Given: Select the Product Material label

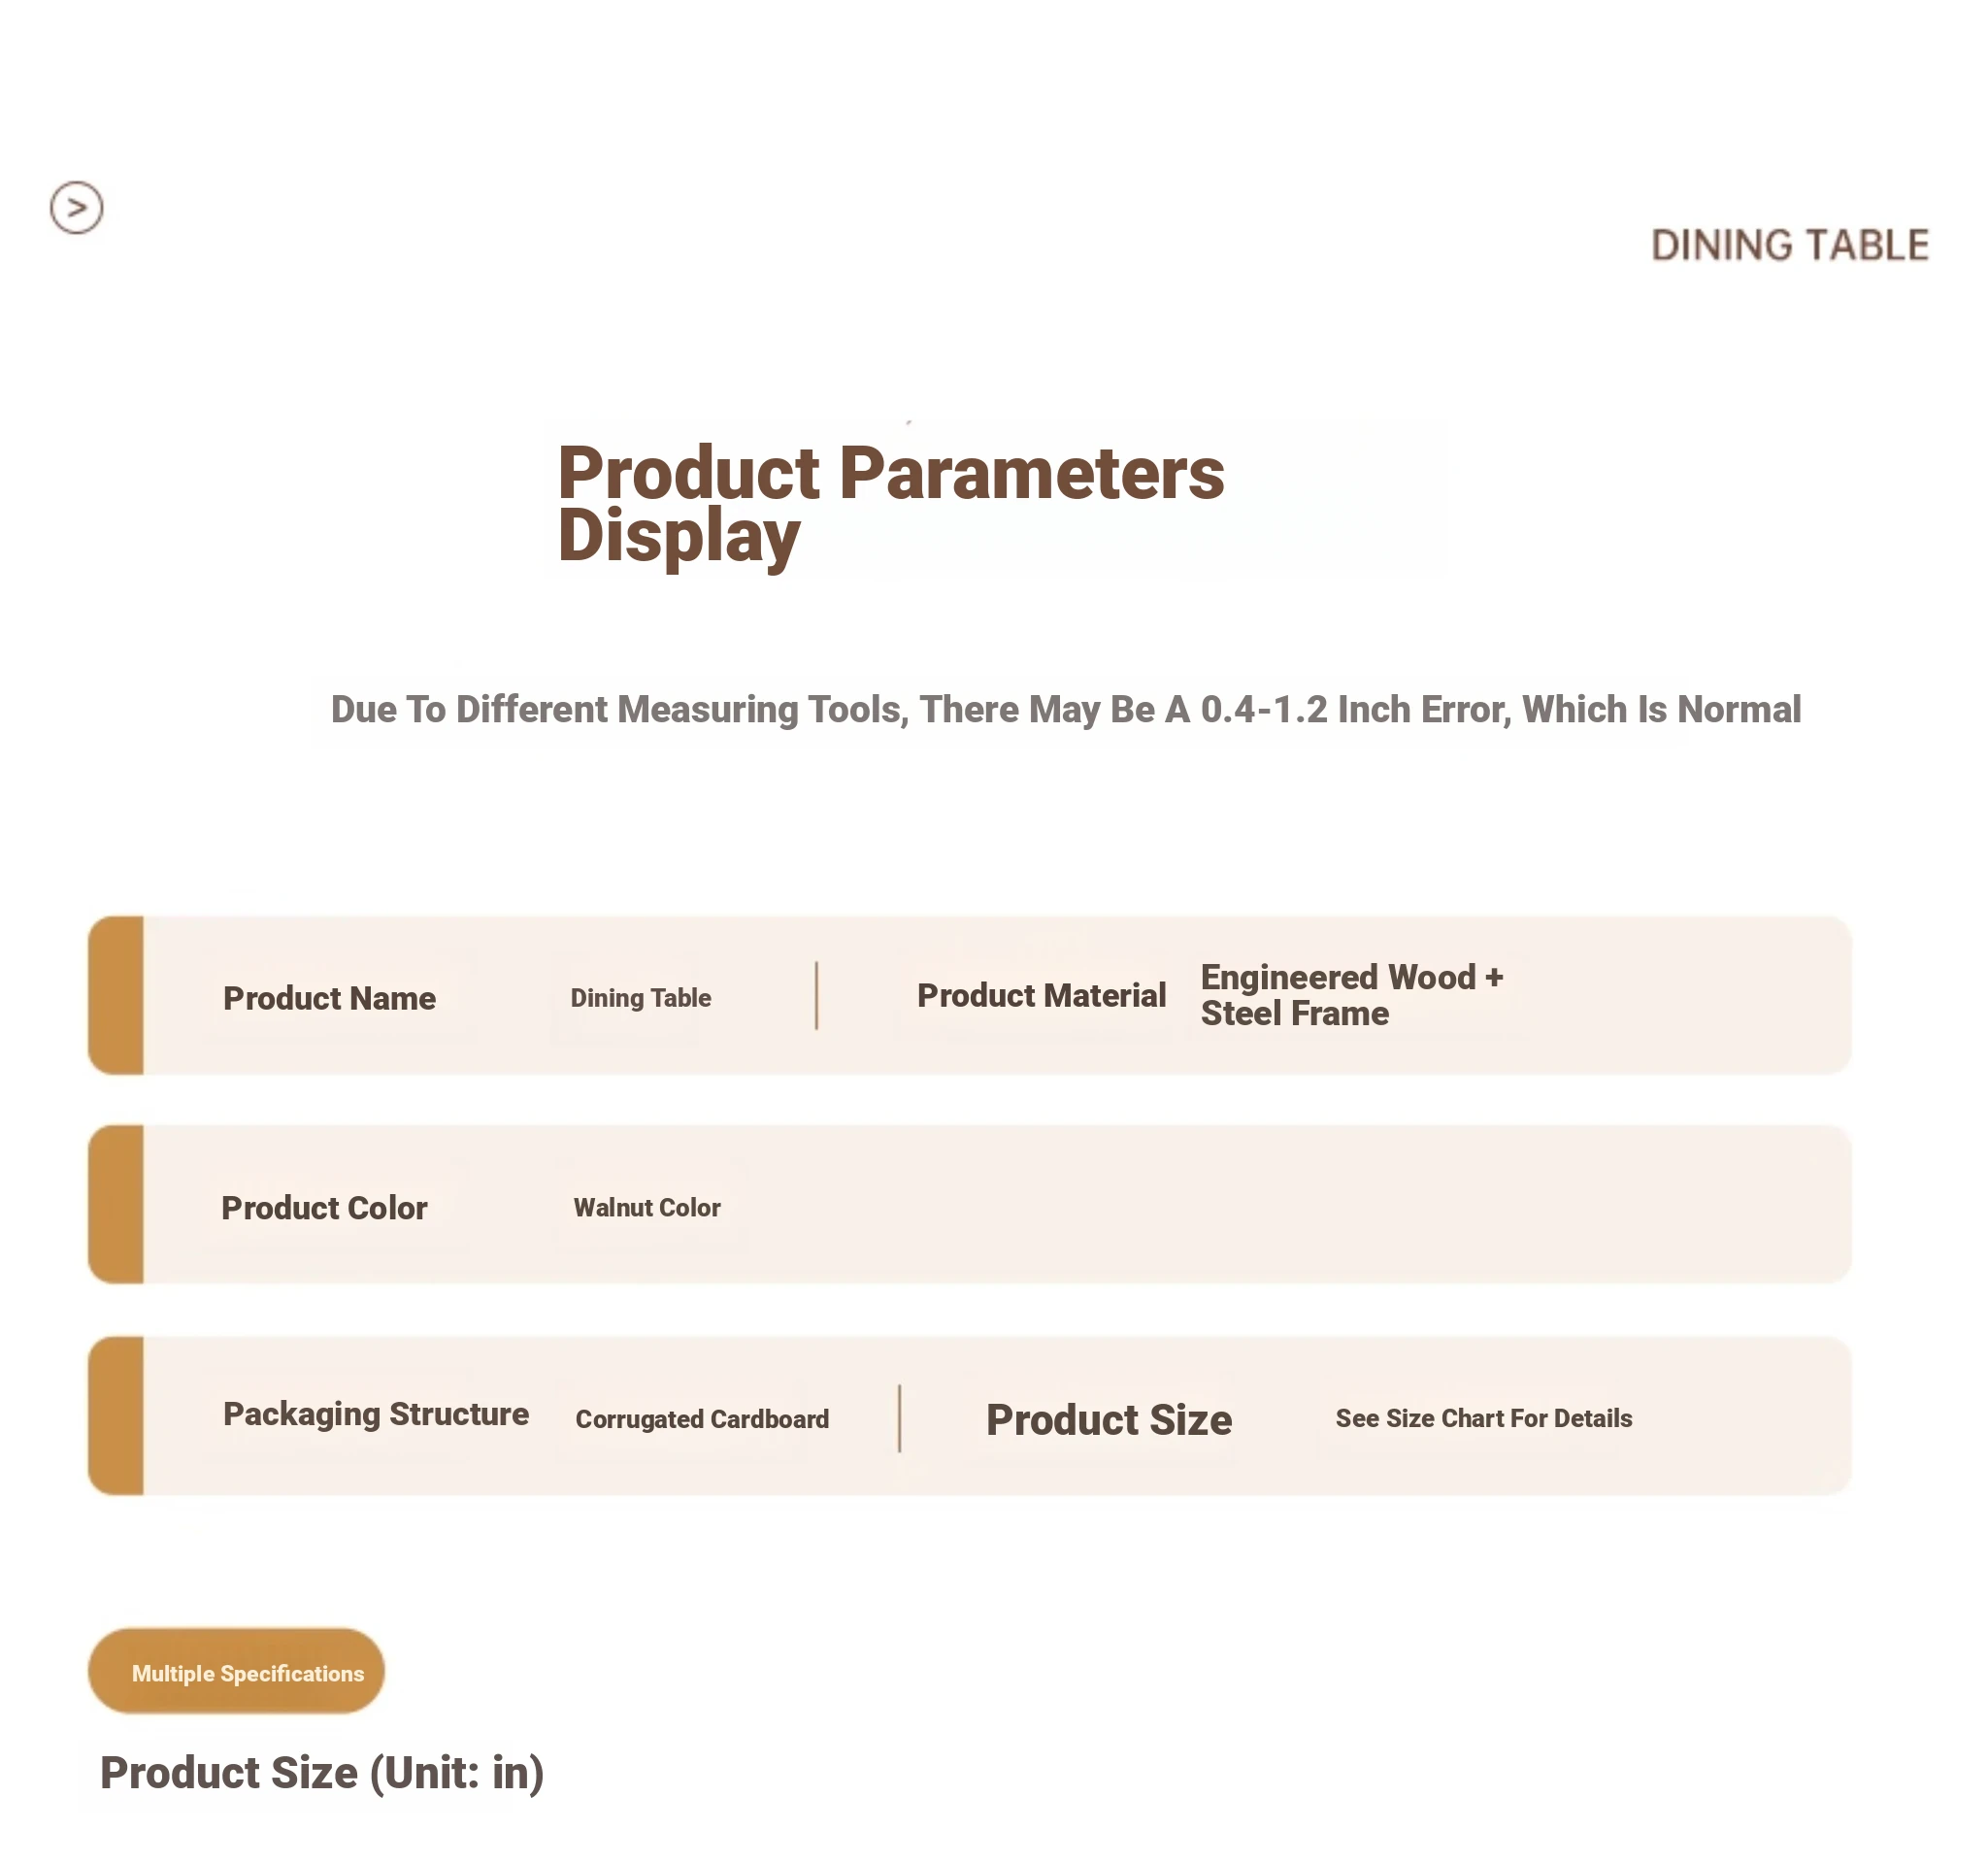Looking at the screenshot, I should click(1041, 996).
